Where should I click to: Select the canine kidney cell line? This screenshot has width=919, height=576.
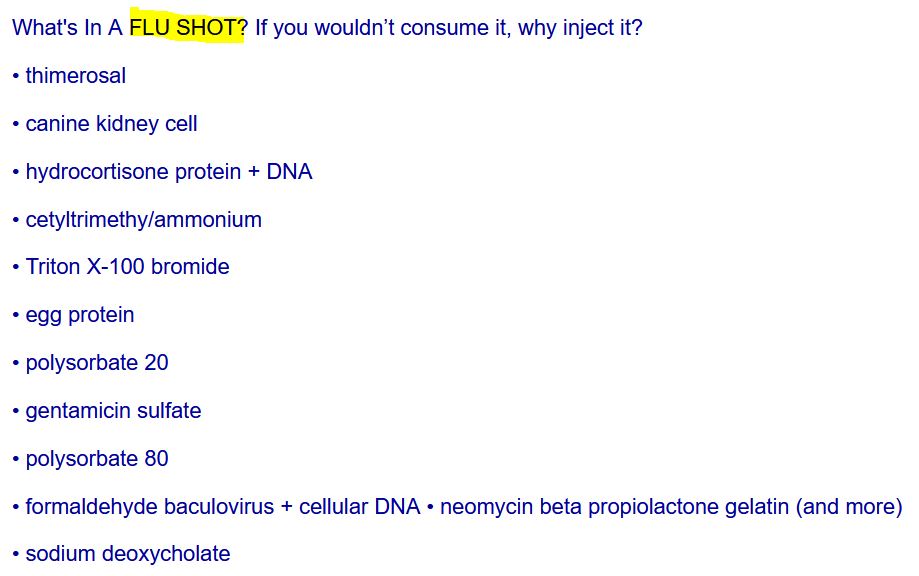[x=111, y=124]
